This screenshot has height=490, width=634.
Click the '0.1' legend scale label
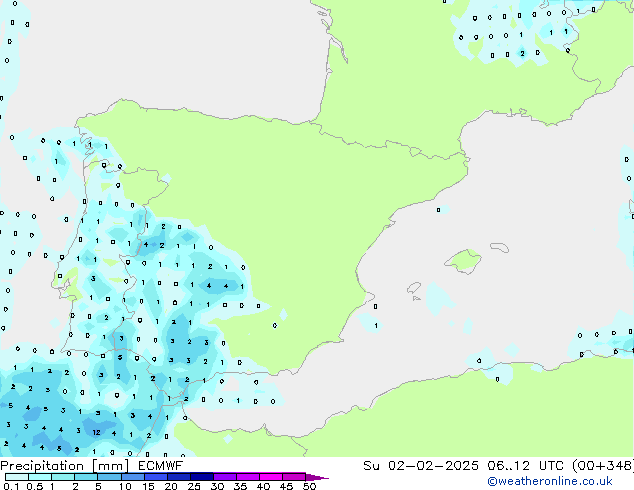[11, 486]
